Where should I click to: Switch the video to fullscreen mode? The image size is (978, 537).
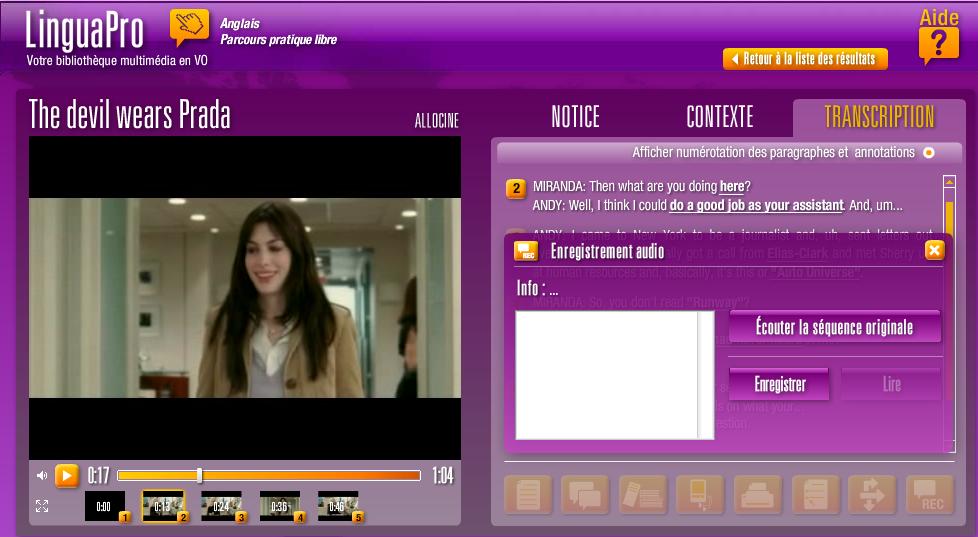pyautogui.click(x=42, y=506)
